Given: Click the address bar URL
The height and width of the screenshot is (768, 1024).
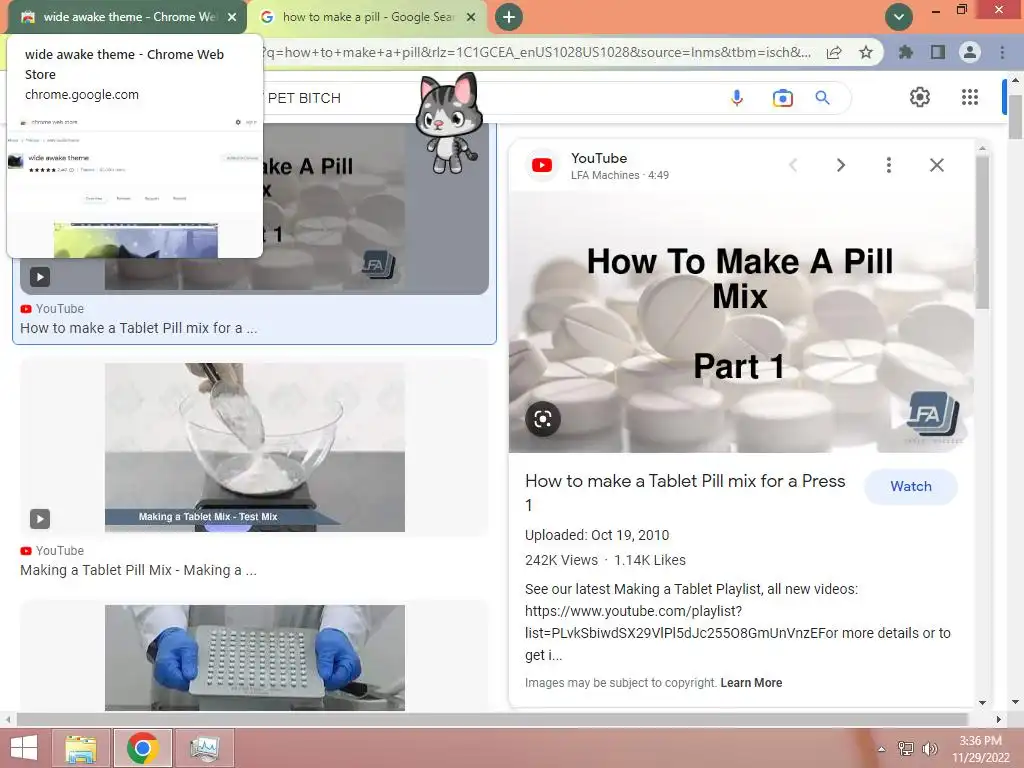Looking at the screenshot, I should coord(537,52).
